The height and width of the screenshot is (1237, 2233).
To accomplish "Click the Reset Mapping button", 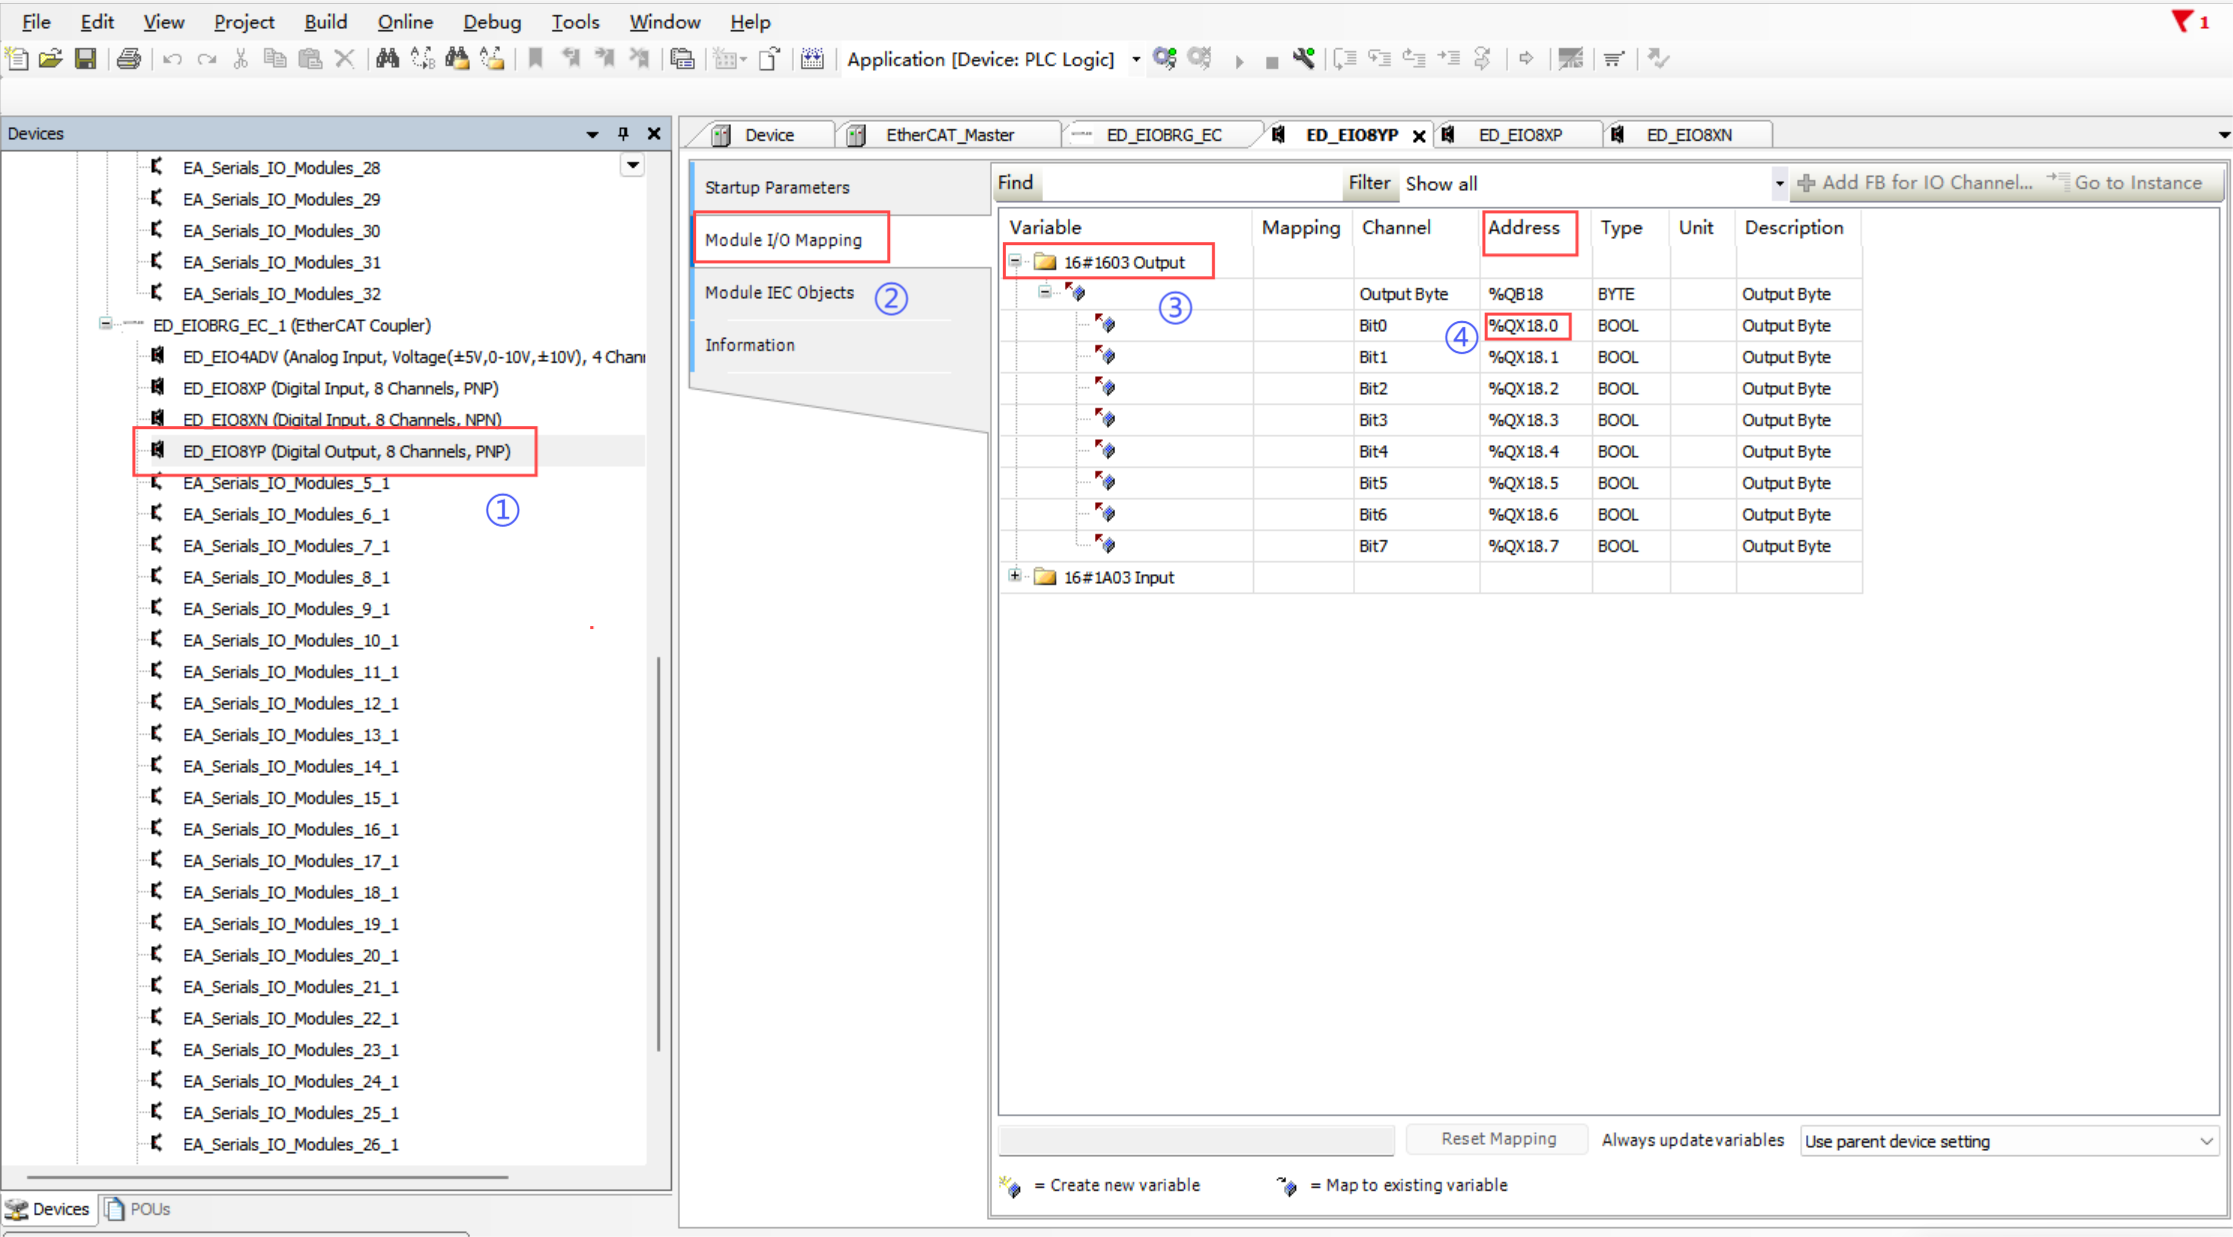I will (1498, 1139).
